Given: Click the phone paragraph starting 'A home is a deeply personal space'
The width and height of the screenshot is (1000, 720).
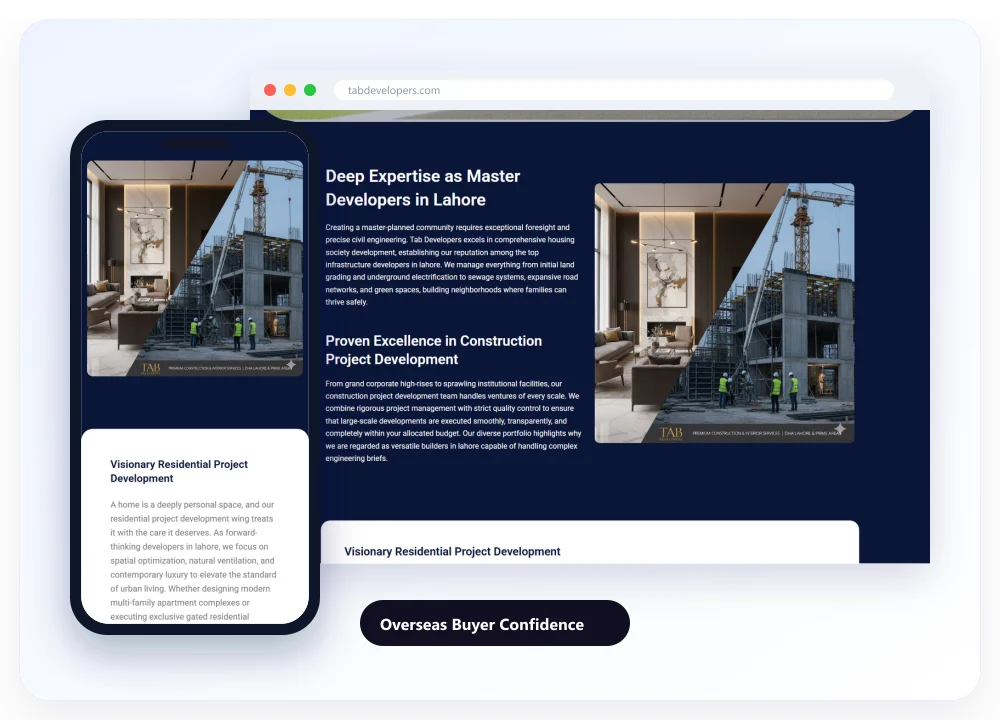Looking at the screenshot, I should pyautogui.click(x=193, y=561).
